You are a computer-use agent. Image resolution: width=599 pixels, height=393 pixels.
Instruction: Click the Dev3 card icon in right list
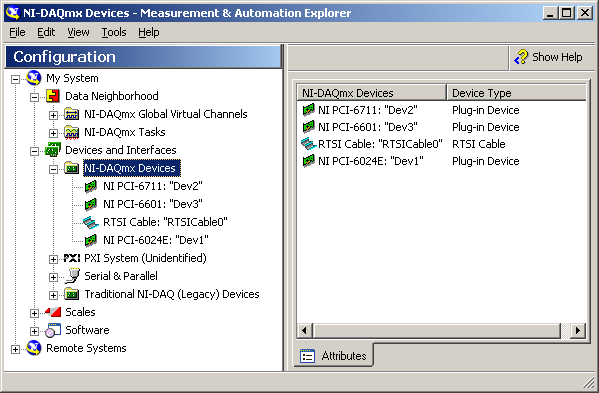pyautogui.click(x=308, y=127)
